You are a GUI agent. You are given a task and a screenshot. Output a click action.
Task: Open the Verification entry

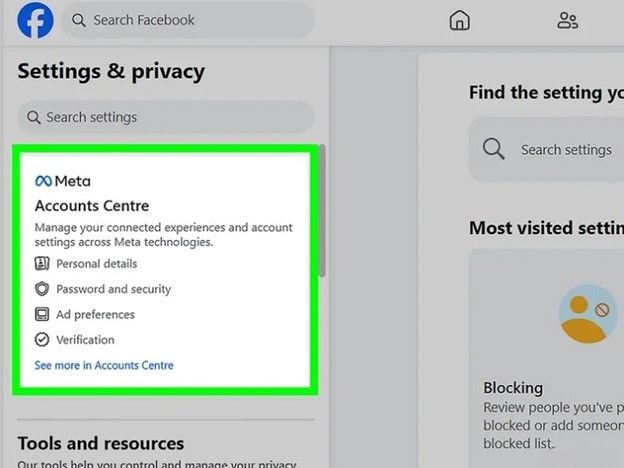tap(85, 340)
